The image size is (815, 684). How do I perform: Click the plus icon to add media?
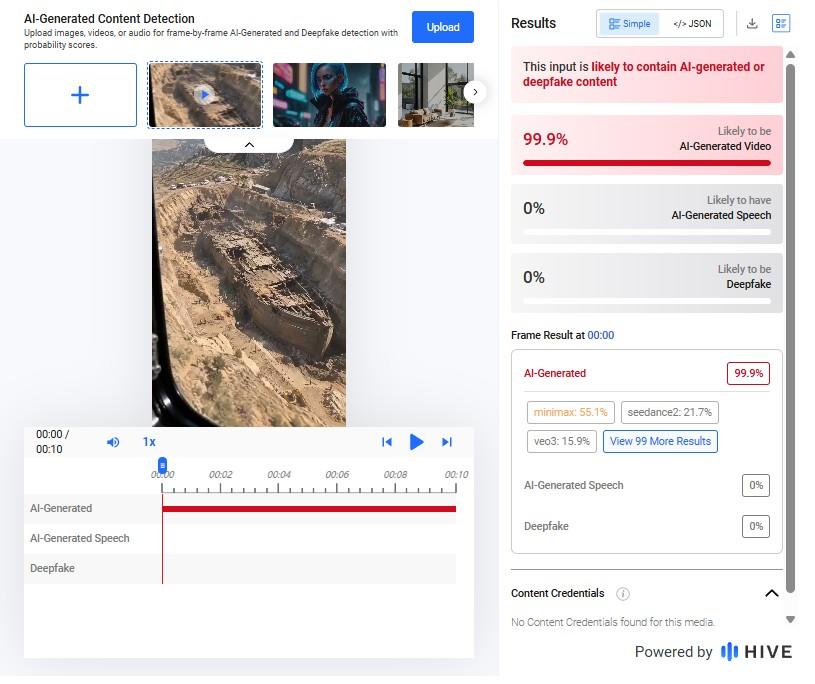pyautogui.click(x=80, y=95)
